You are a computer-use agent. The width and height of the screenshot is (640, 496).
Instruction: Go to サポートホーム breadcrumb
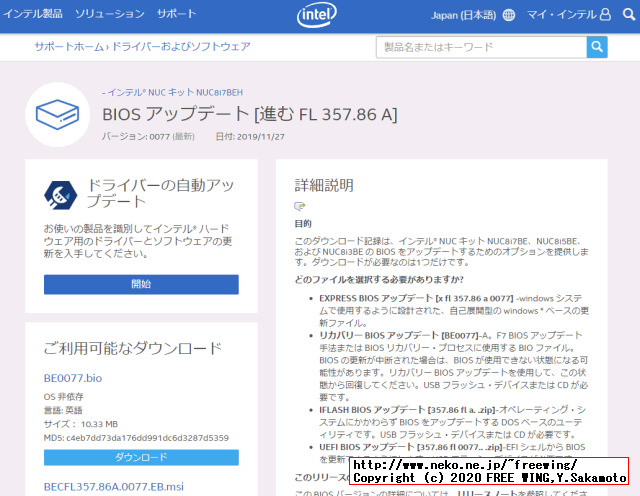point(69,47)
